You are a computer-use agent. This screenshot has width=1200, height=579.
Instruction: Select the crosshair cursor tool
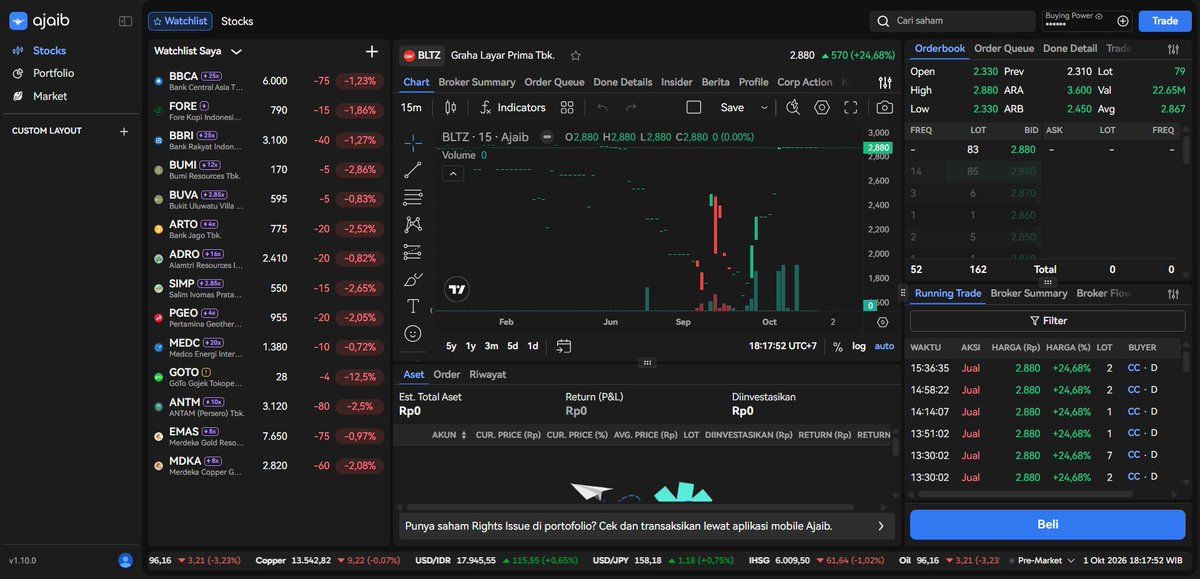pos(413,143)
